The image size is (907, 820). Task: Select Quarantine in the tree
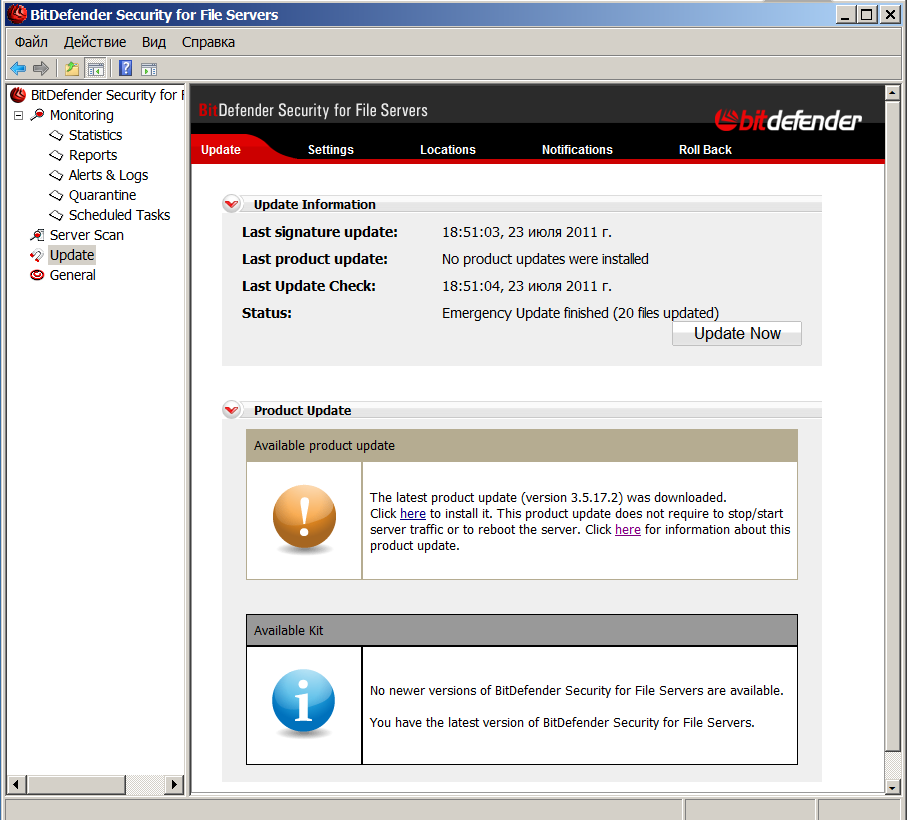click(x=102, y=195)
